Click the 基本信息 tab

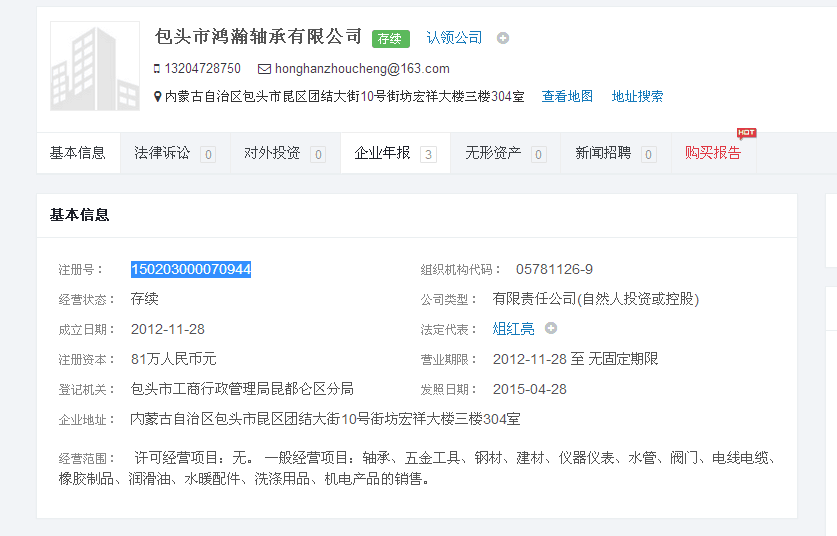coord(77,153)
